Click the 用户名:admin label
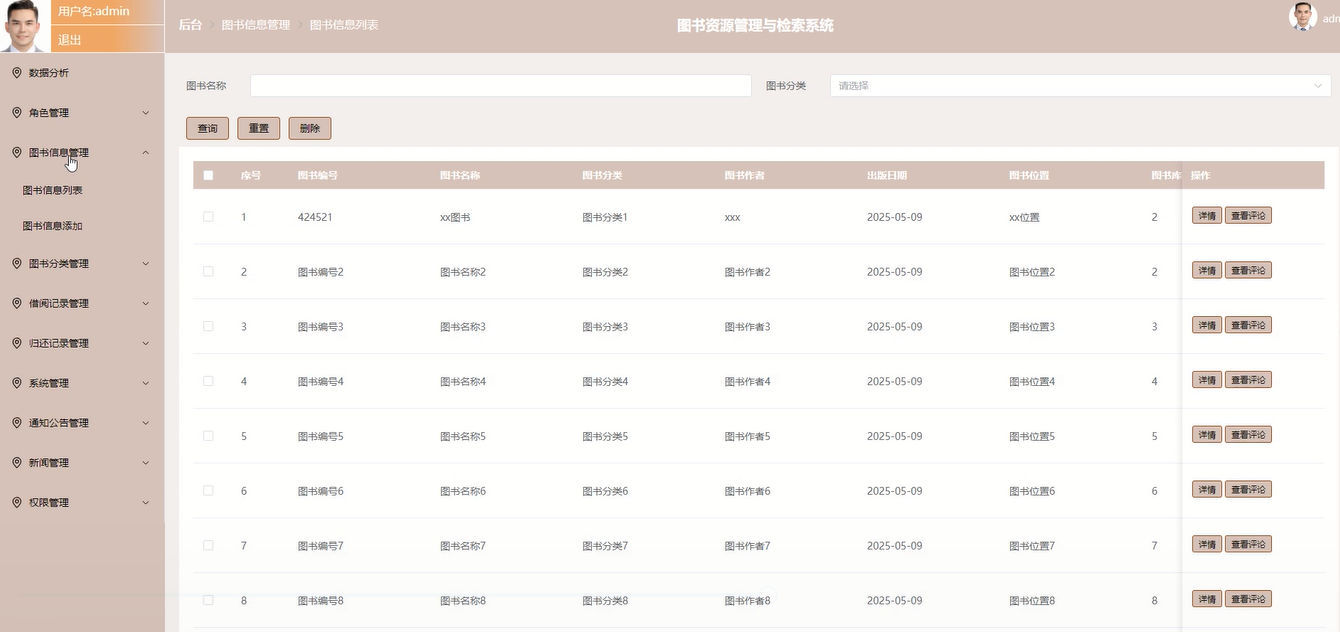 pos(94,11)
